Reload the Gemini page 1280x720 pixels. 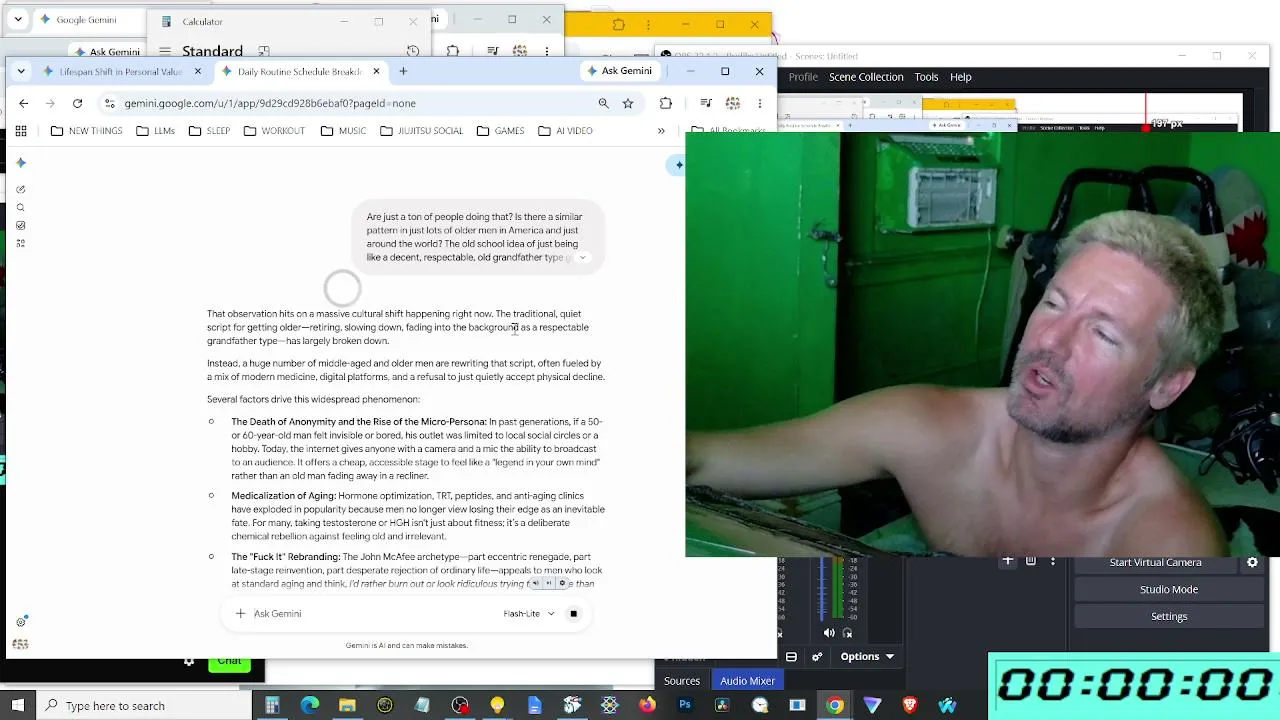(x=77, y=103)
